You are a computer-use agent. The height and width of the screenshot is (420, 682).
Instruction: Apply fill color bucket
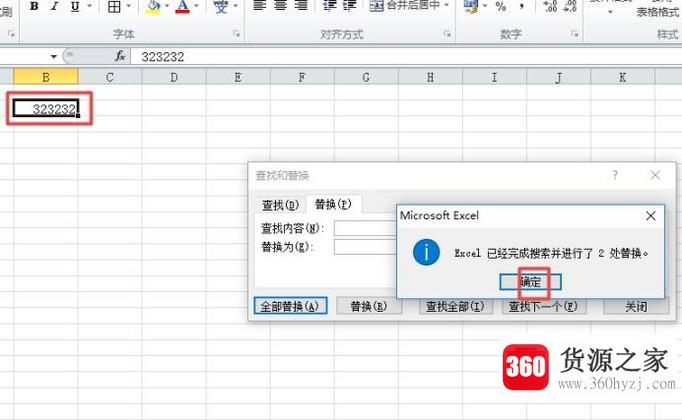(x=154, y=6)
